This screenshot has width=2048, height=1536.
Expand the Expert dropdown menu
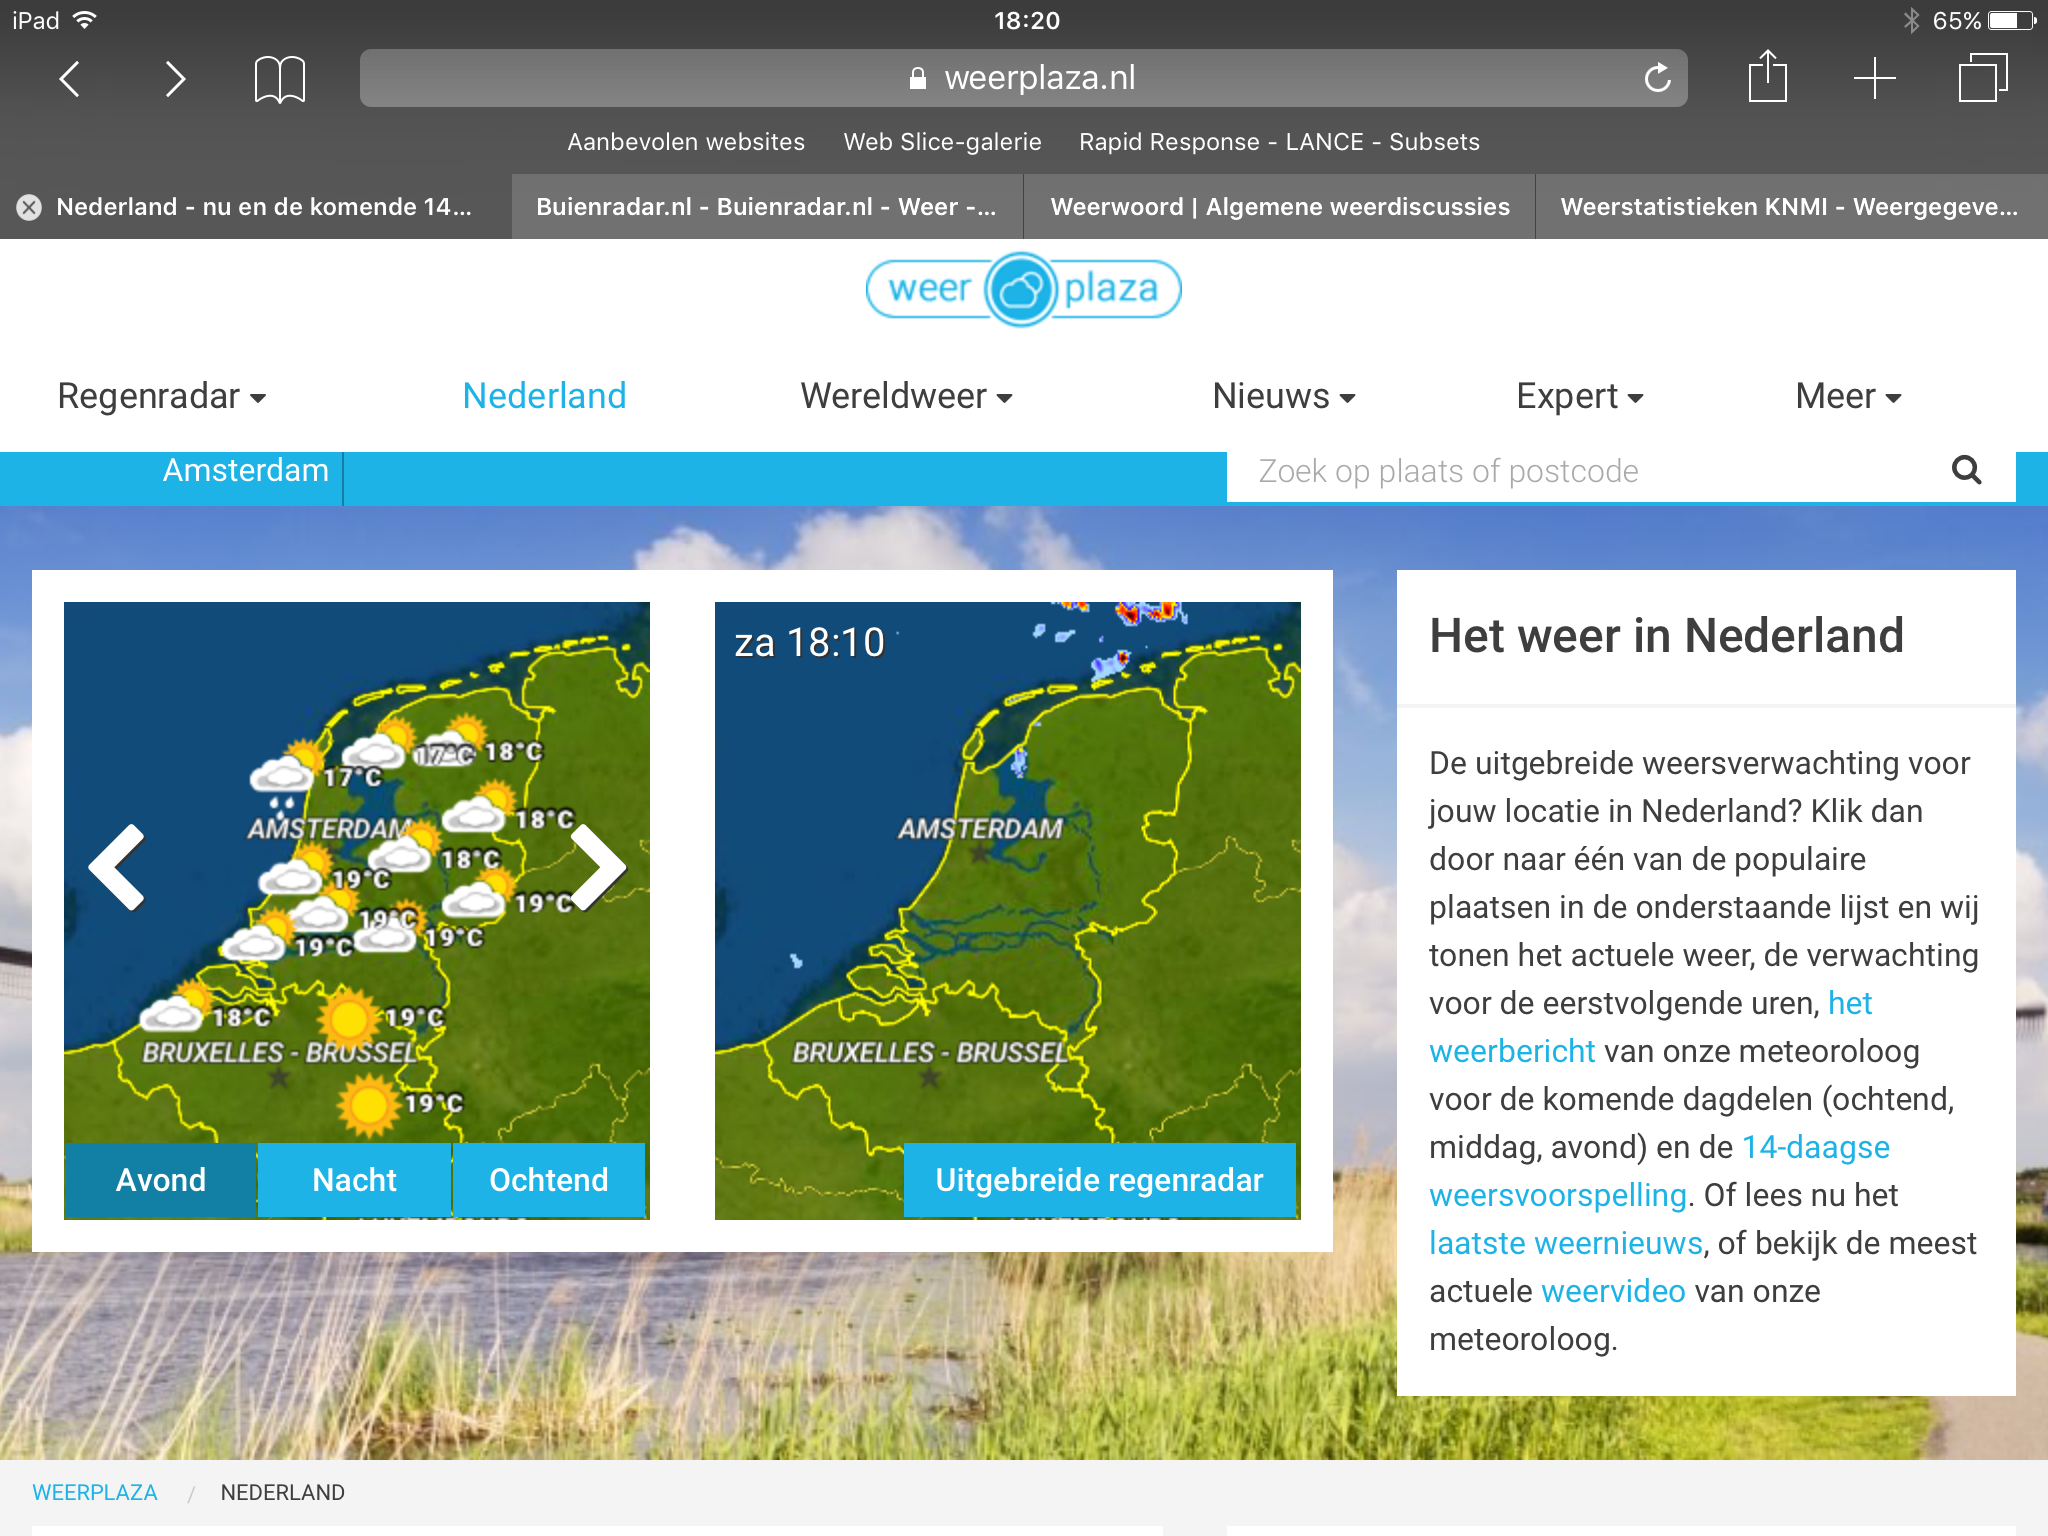click(1580, 397)
